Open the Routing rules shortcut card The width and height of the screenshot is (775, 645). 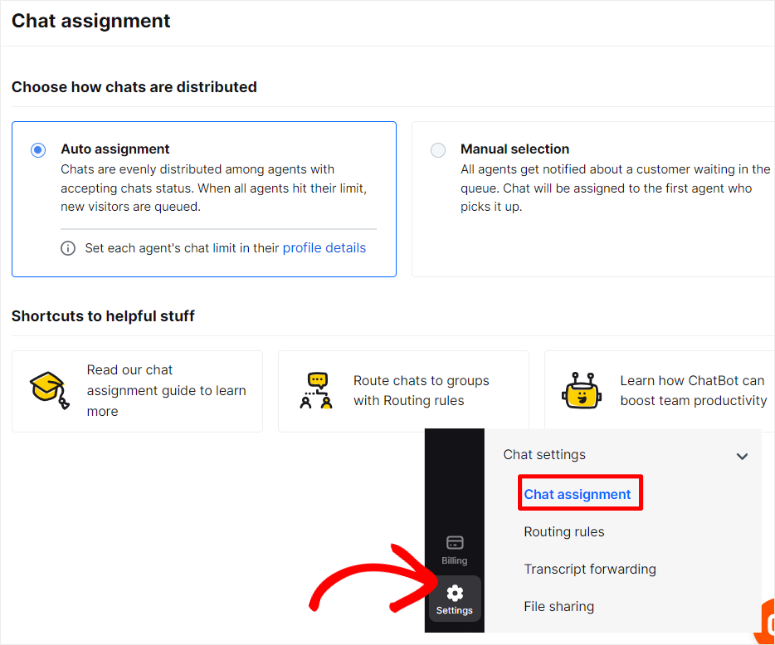[403, 391]
